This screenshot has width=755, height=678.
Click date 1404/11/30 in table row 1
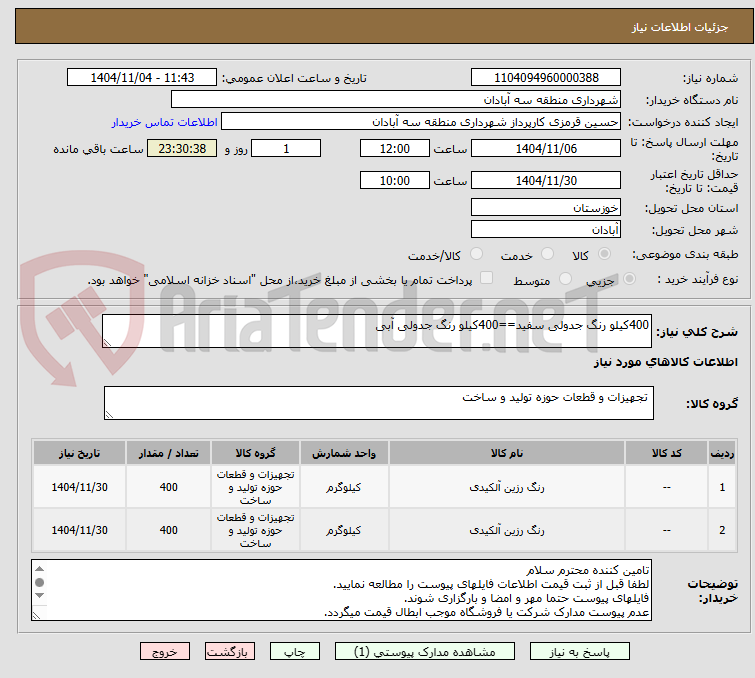(79, 487)
